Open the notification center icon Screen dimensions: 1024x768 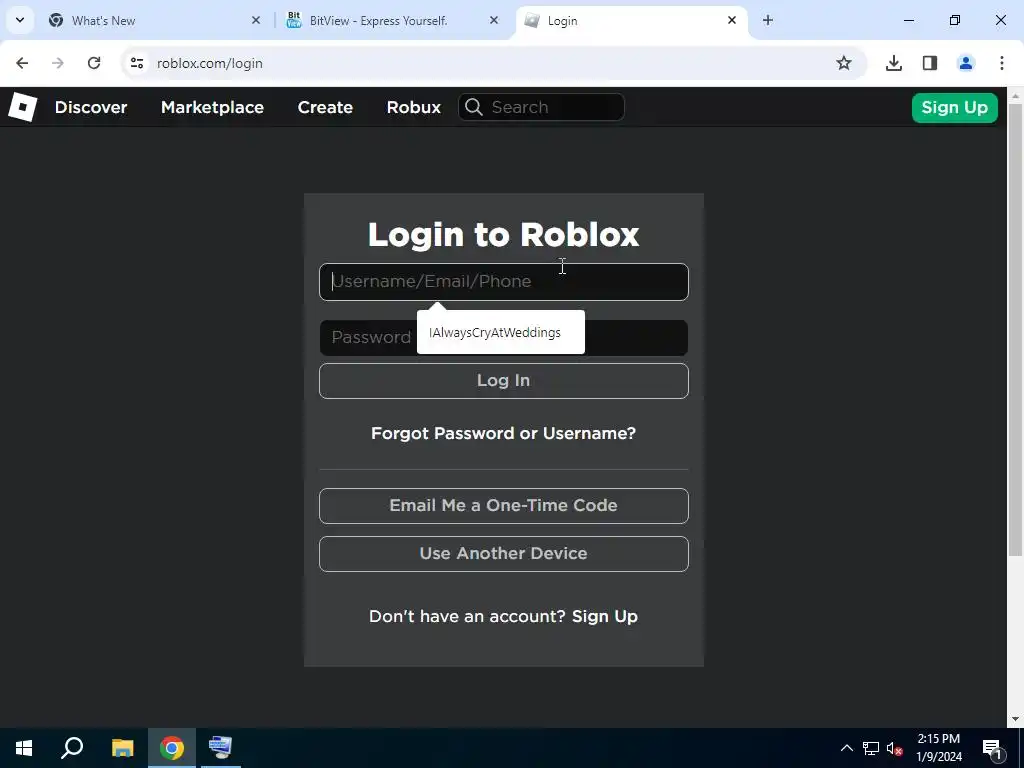[x=992, y=748]
